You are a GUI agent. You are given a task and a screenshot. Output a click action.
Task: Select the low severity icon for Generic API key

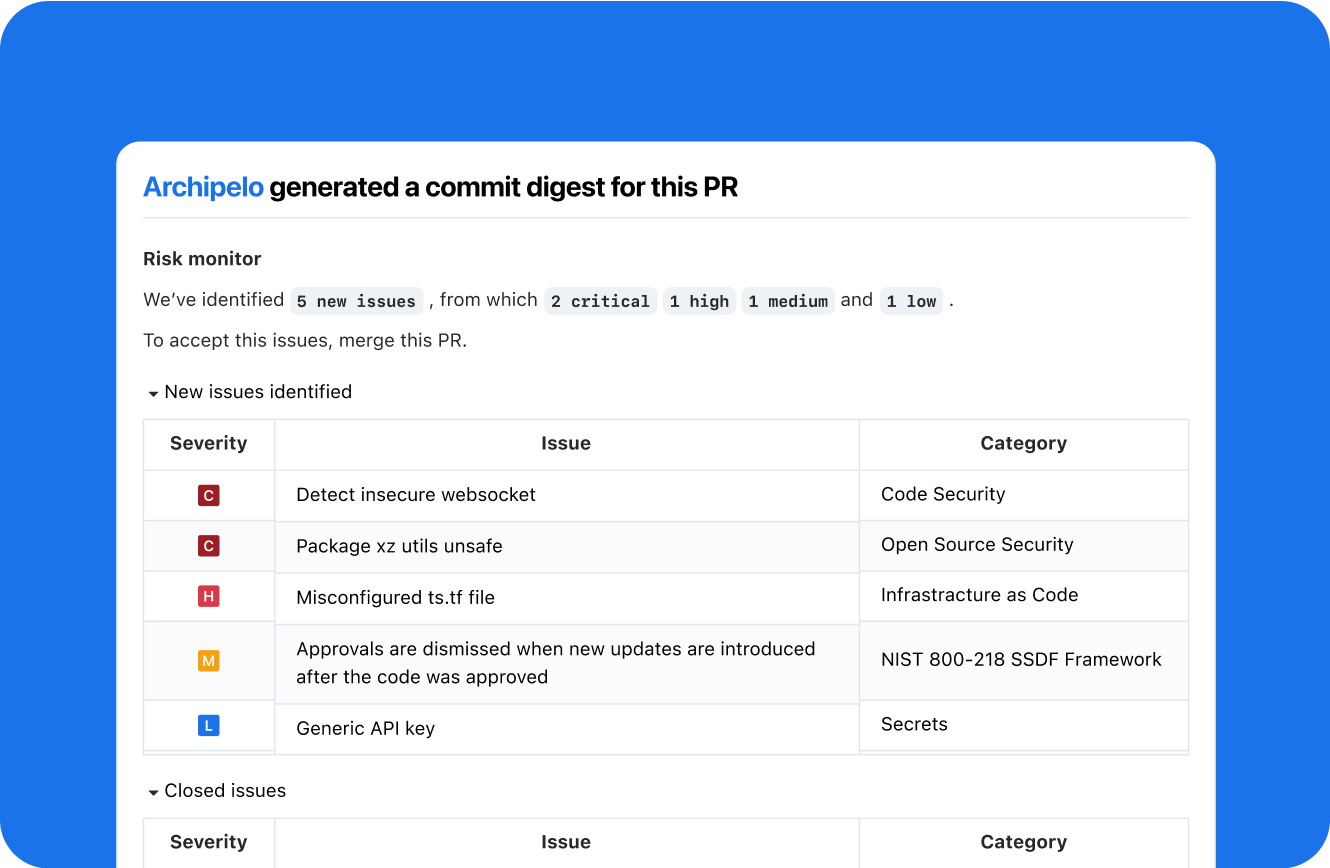[208, 728]
